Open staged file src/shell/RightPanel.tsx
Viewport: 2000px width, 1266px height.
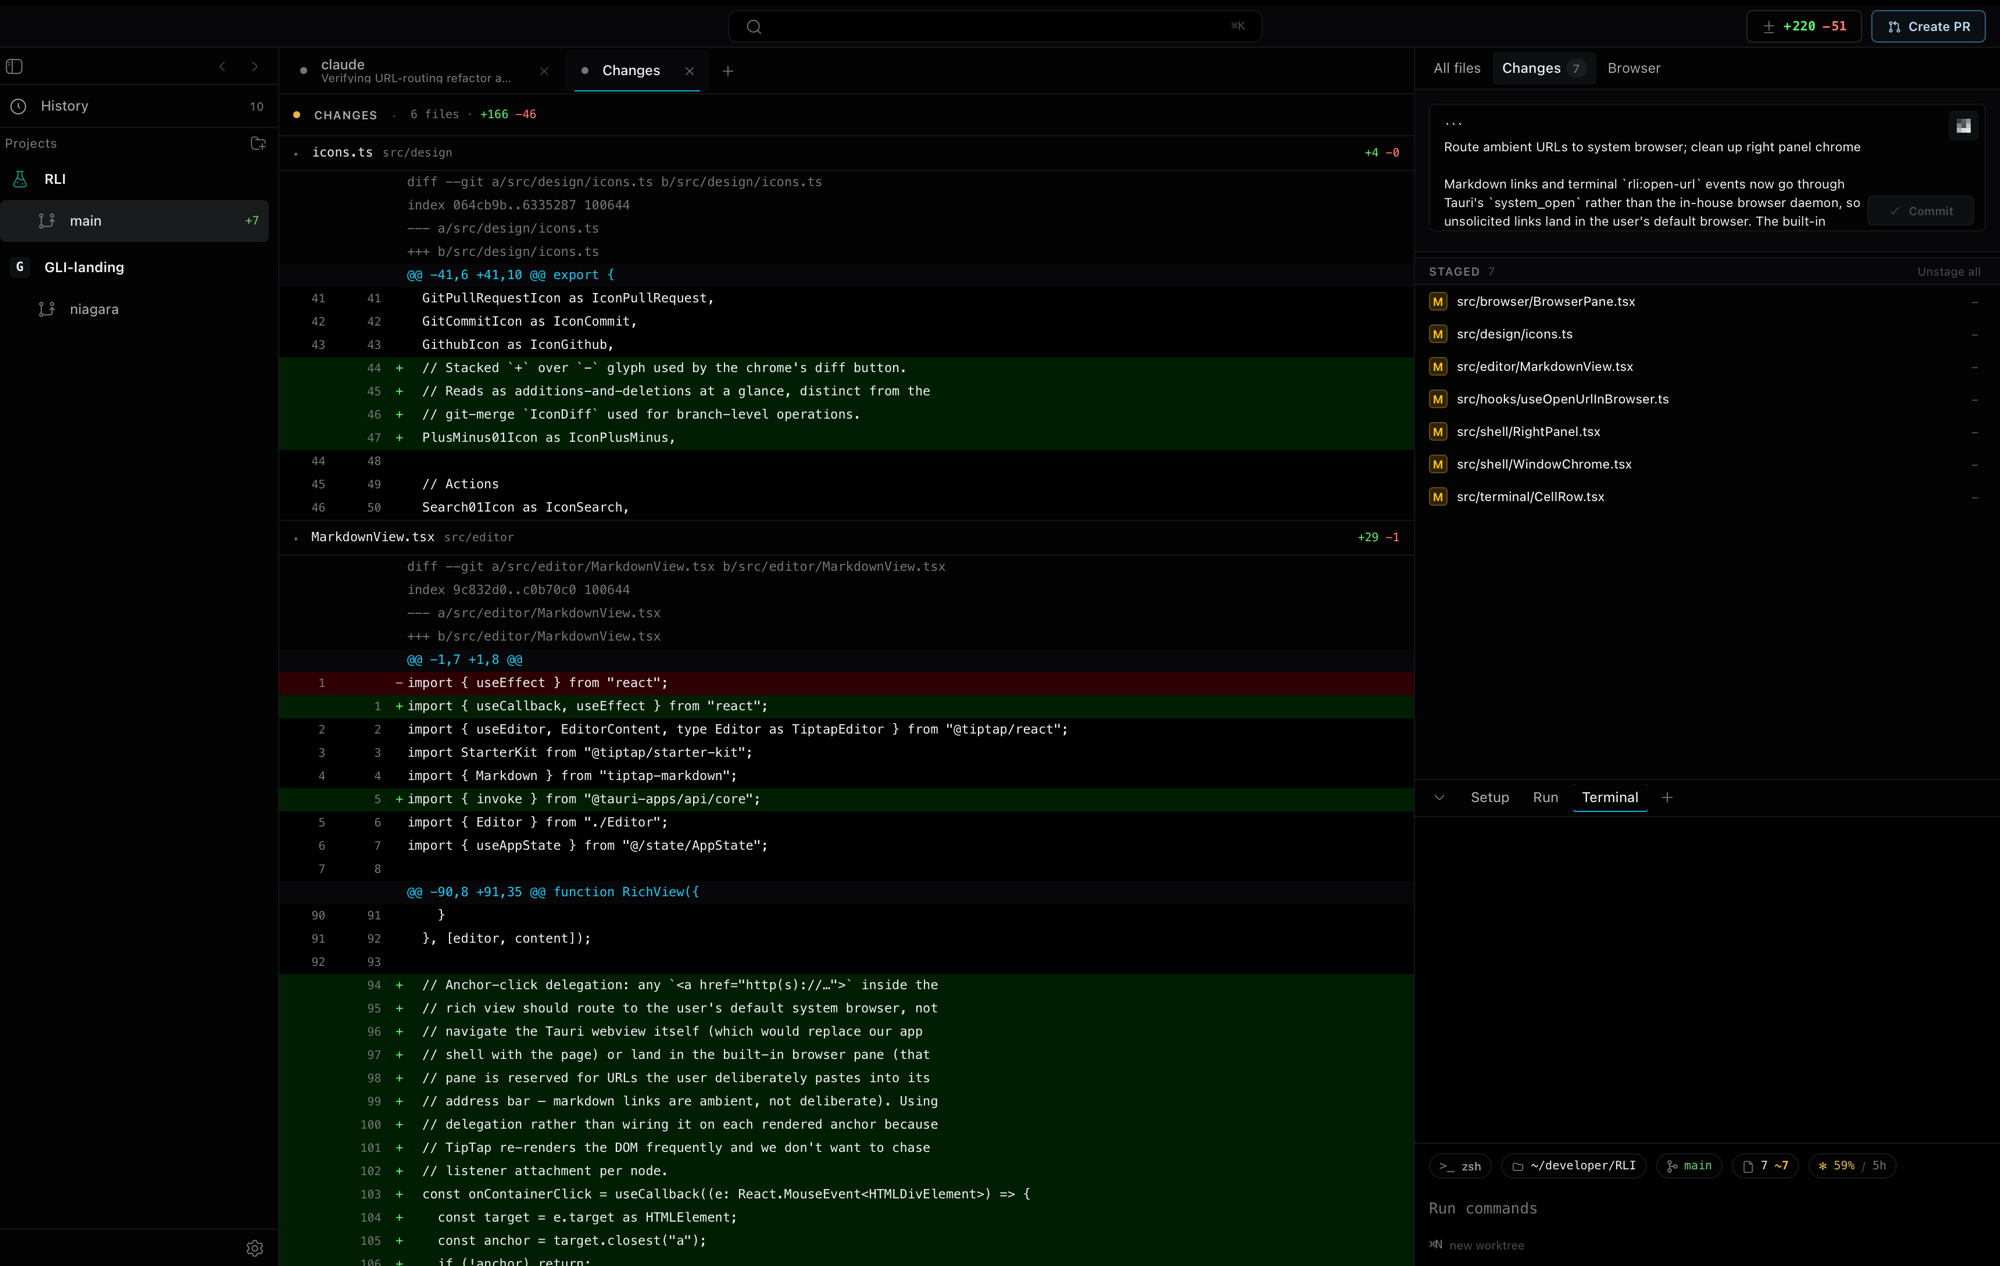(x=1528, y=432)
